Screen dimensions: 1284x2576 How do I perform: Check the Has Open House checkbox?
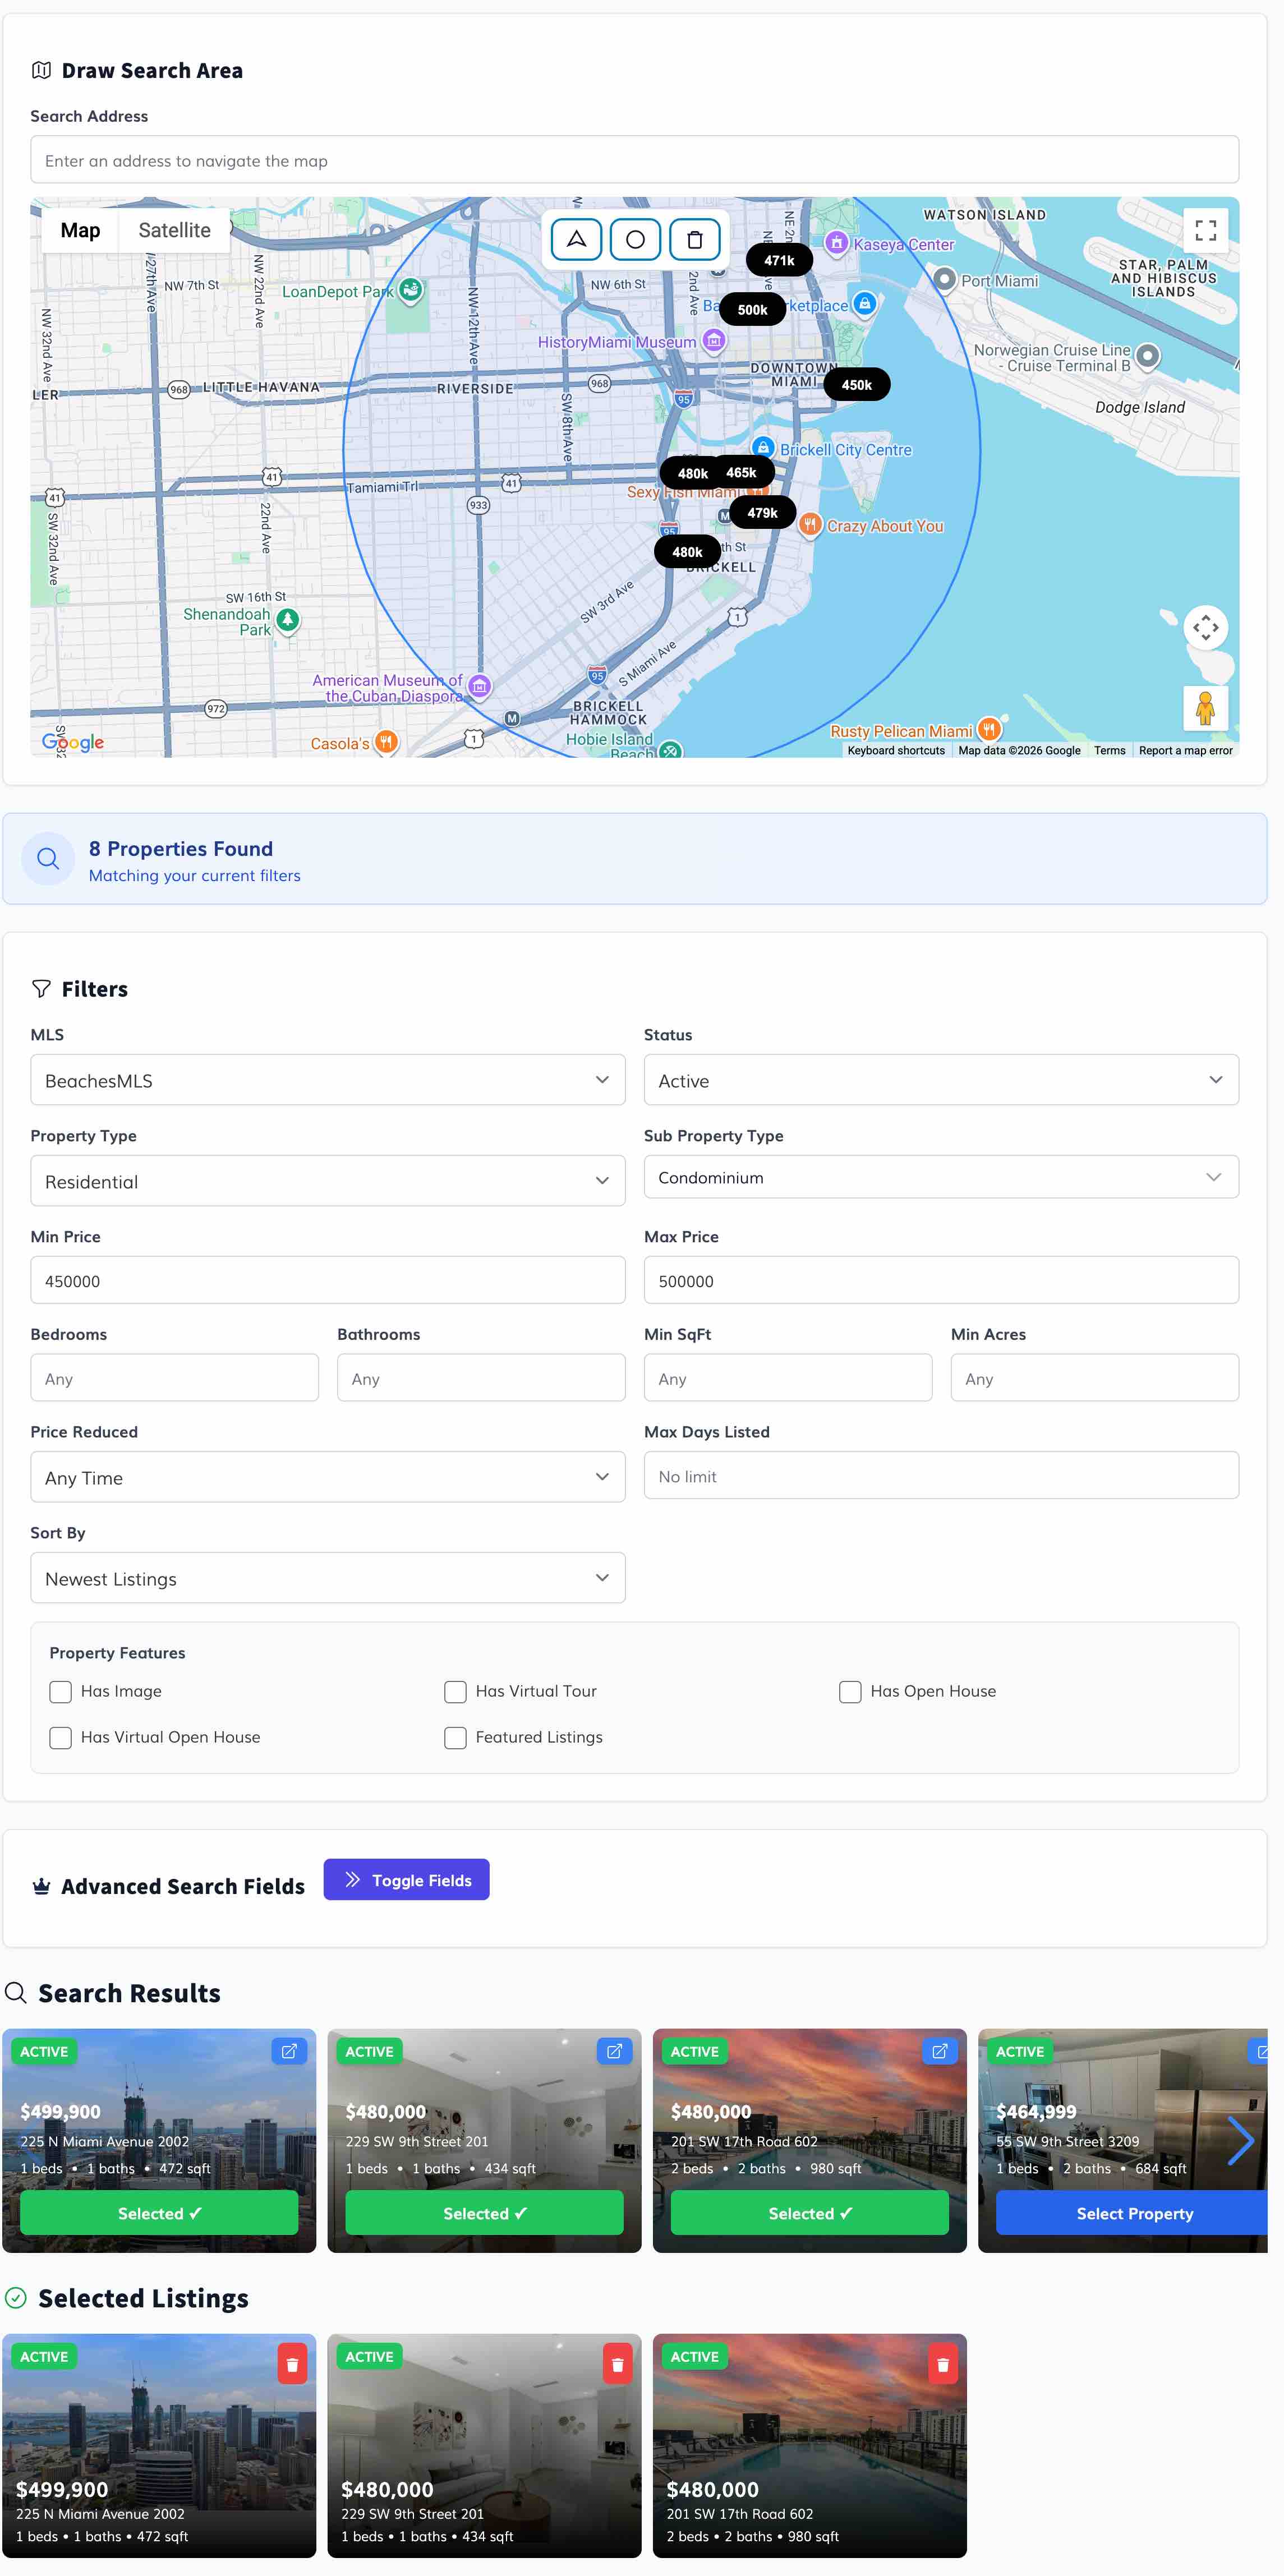pyautogui.click(x=850, y=1691)
